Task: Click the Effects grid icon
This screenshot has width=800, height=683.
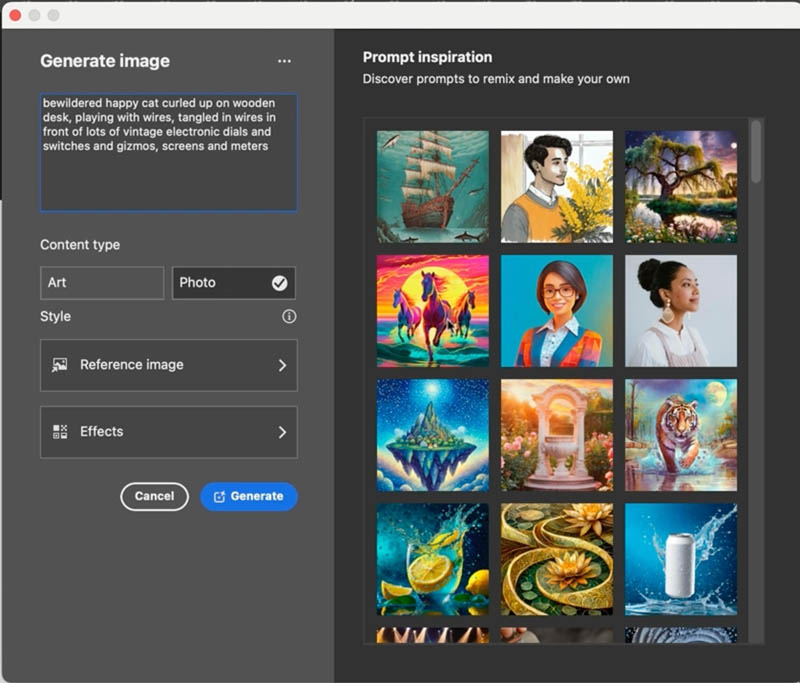Action: (60, 432)
